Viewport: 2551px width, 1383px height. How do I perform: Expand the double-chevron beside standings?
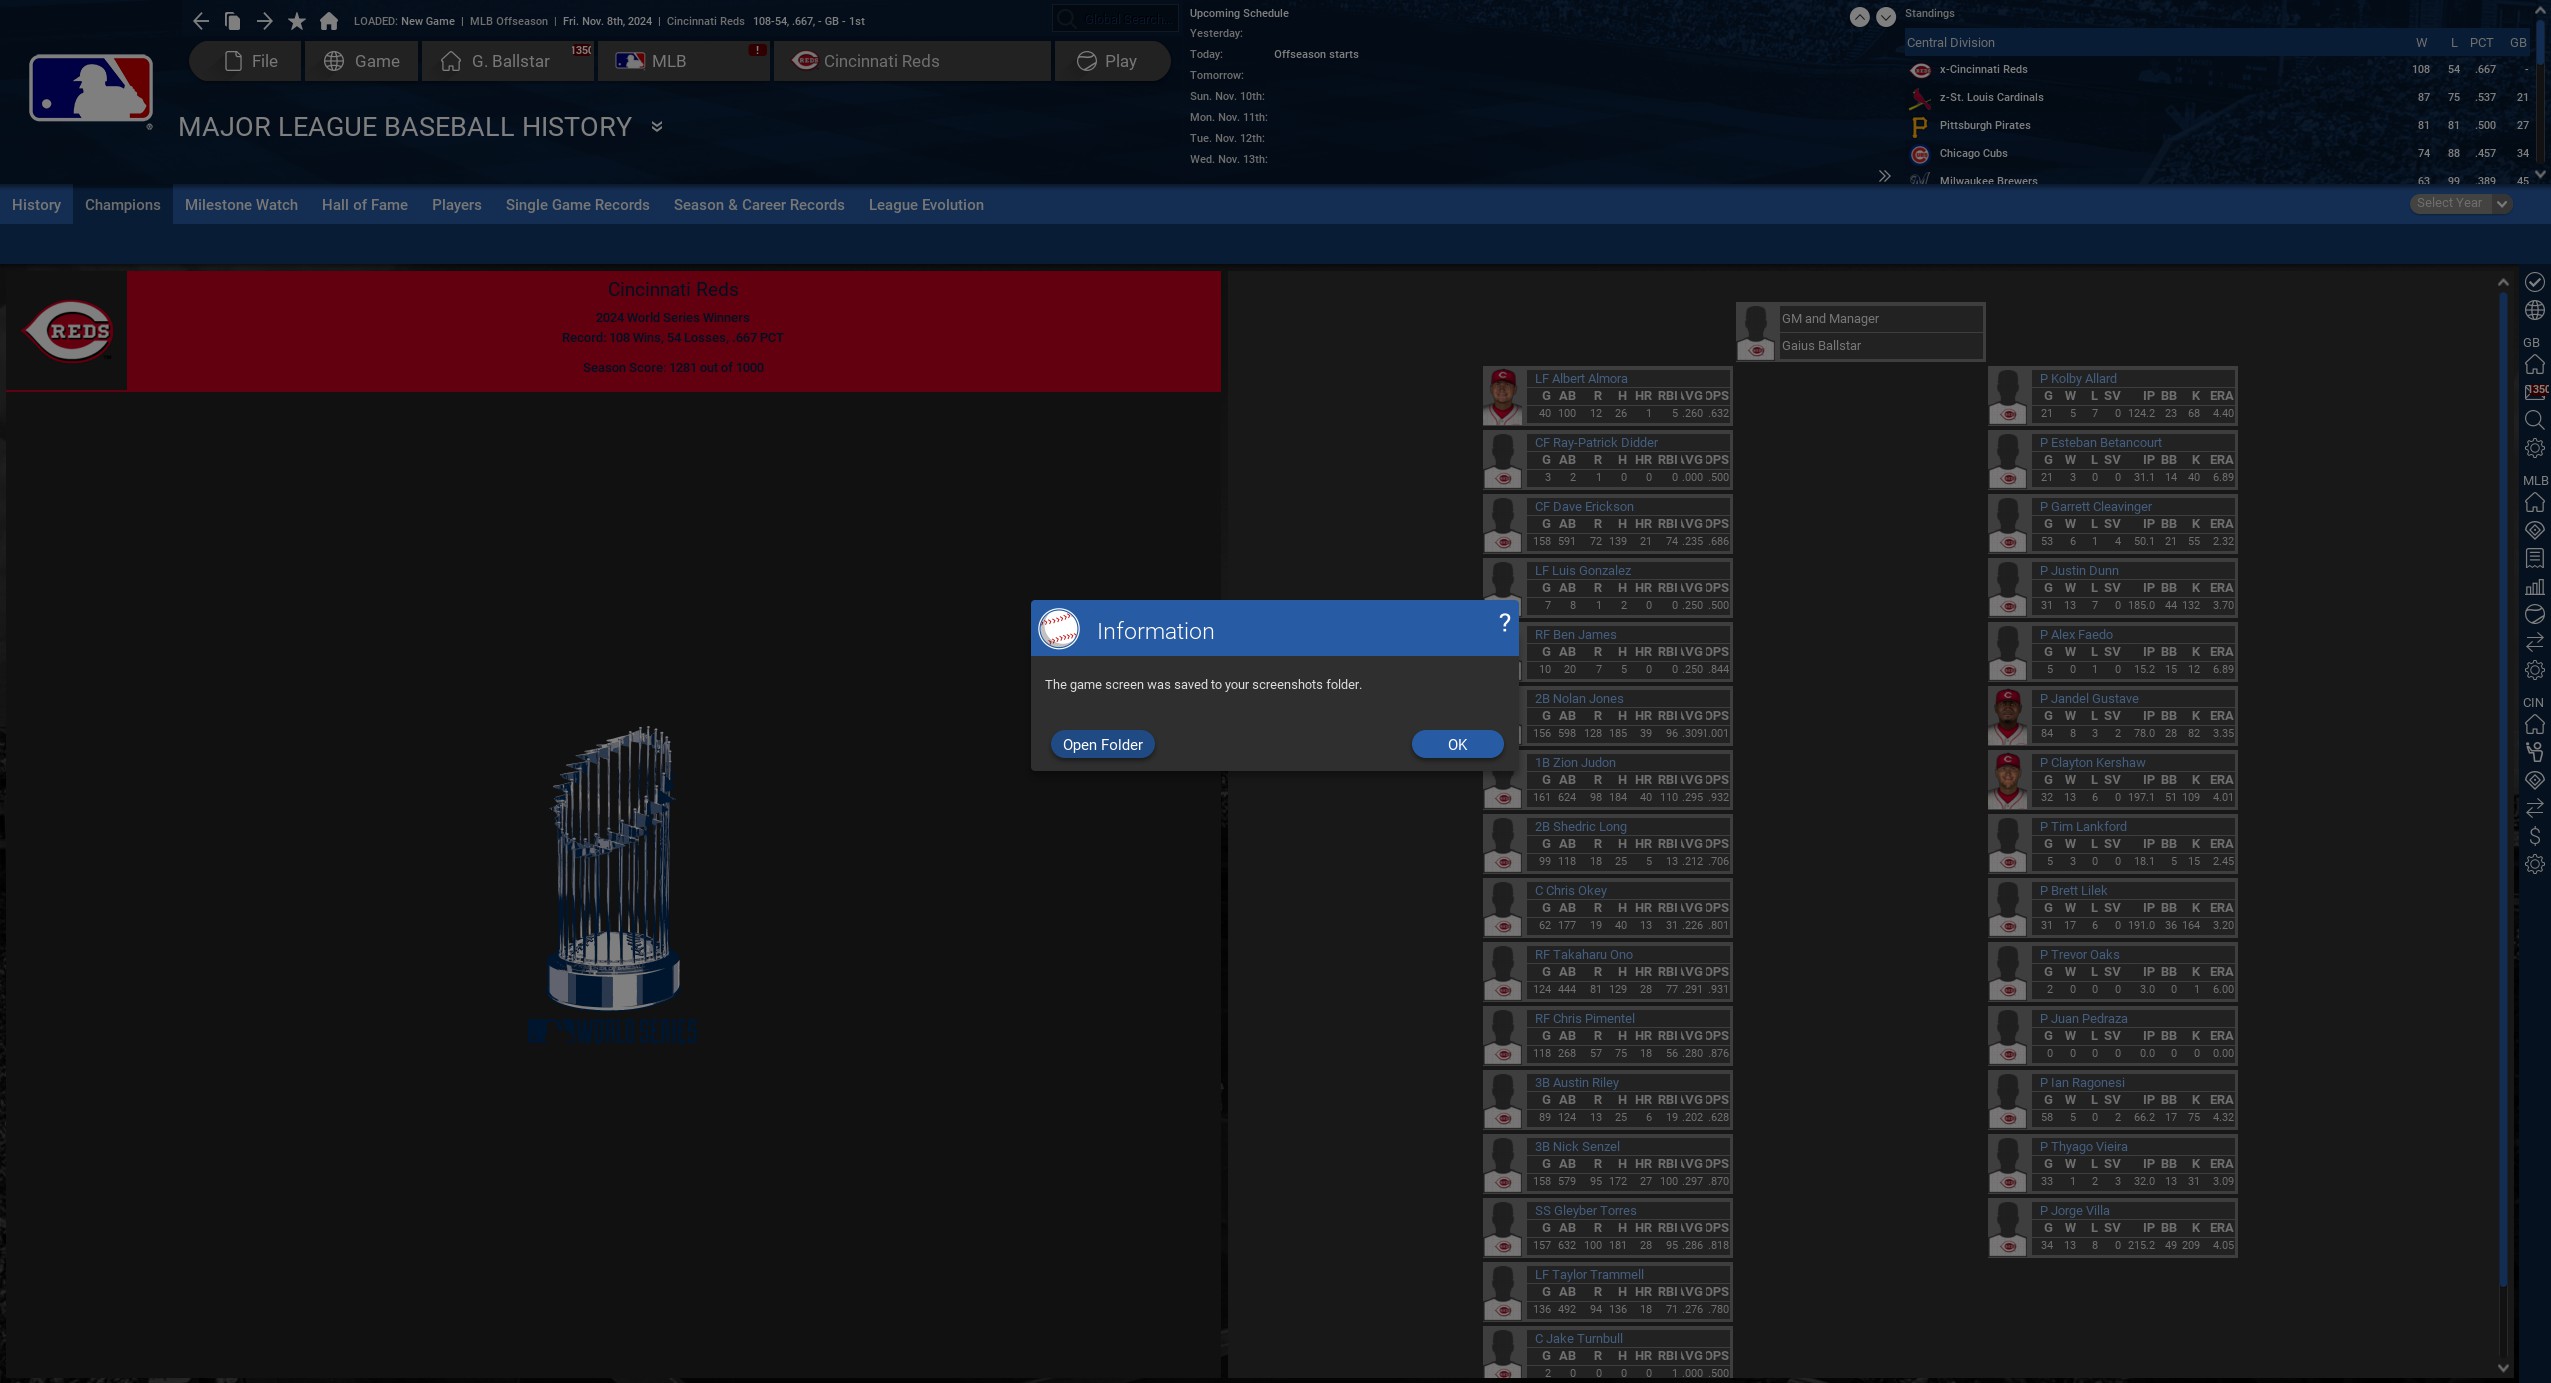1884,176
